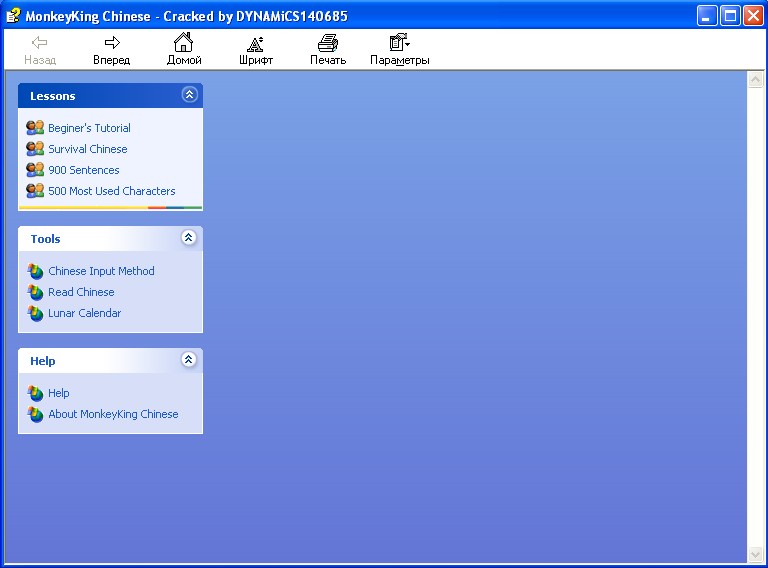Open Beginer's Tutorial lesson link
The width and height of the screenshot is (768, 568).
point(89,128)
